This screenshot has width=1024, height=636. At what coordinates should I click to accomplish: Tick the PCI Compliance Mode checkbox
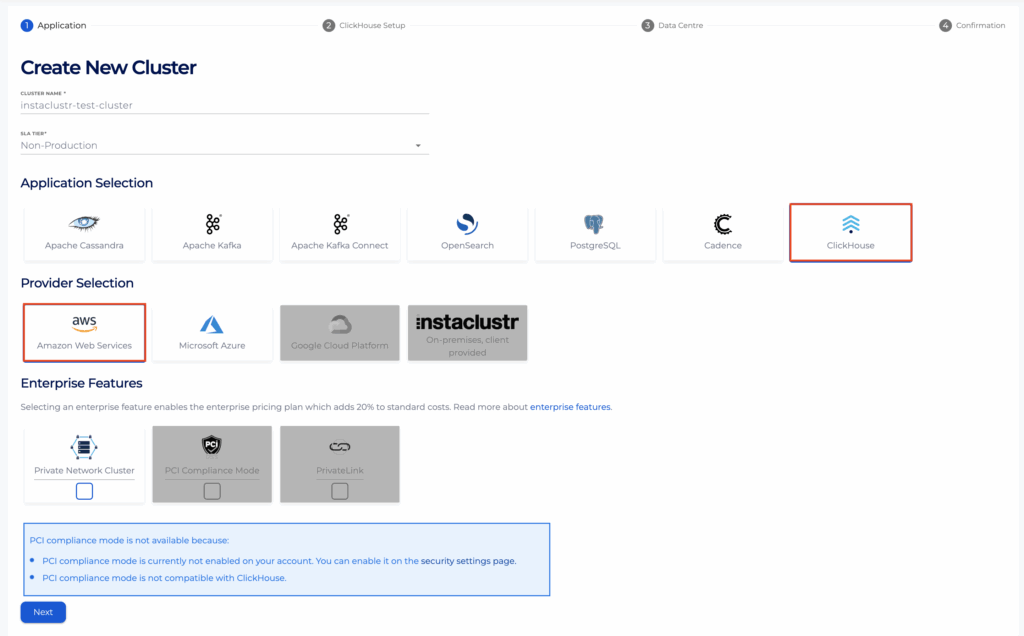click(x=212, y=491)
